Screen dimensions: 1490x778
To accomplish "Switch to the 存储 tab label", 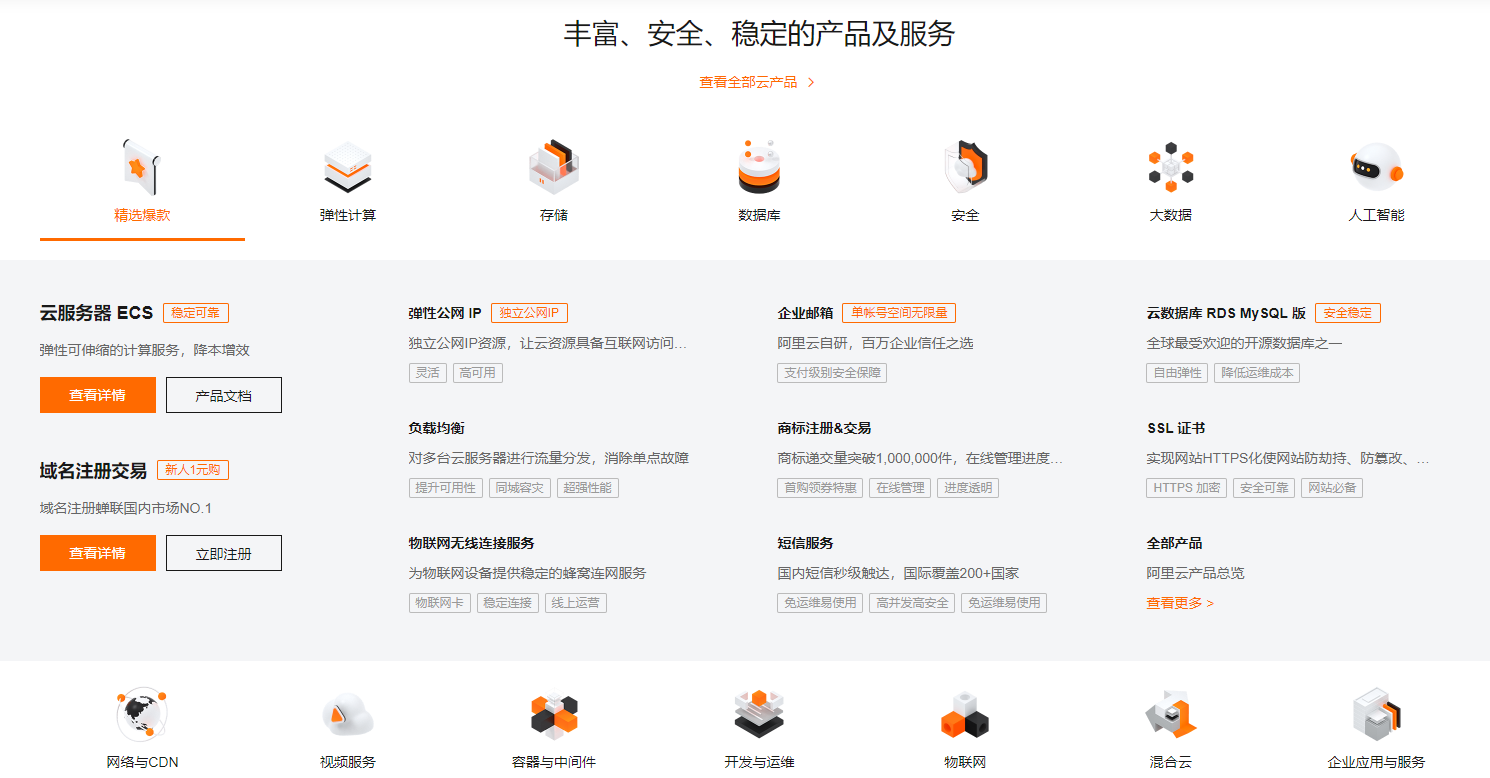I will (x=554, y=215).
